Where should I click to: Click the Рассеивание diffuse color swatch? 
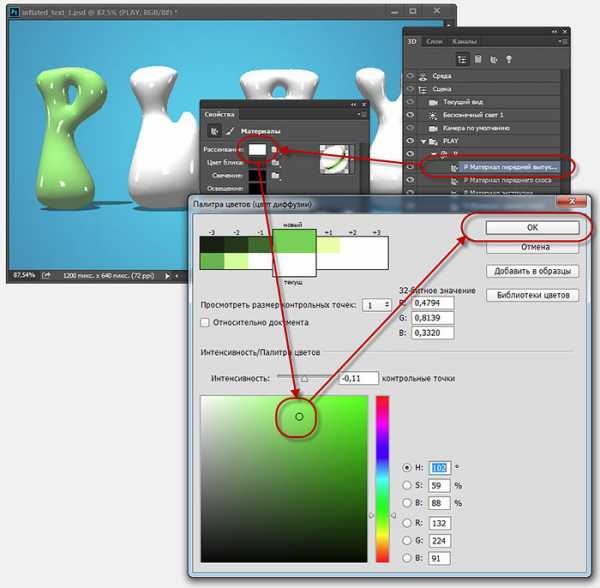click(257, 150)
